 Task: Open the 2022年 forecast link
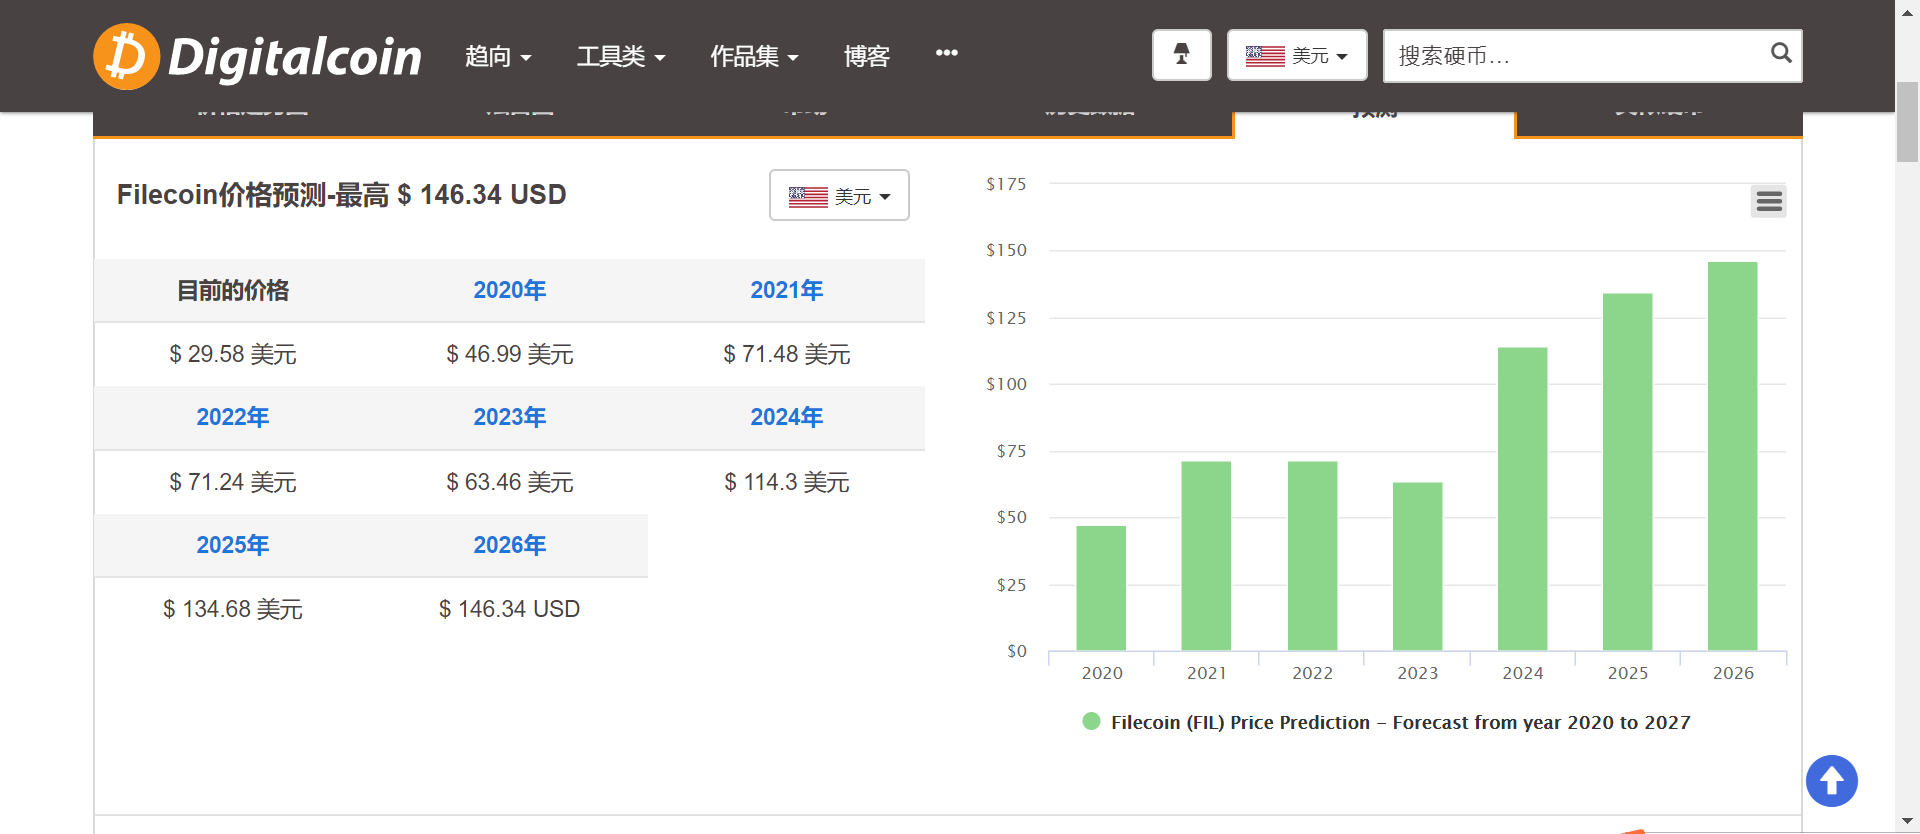click(233, 417)
